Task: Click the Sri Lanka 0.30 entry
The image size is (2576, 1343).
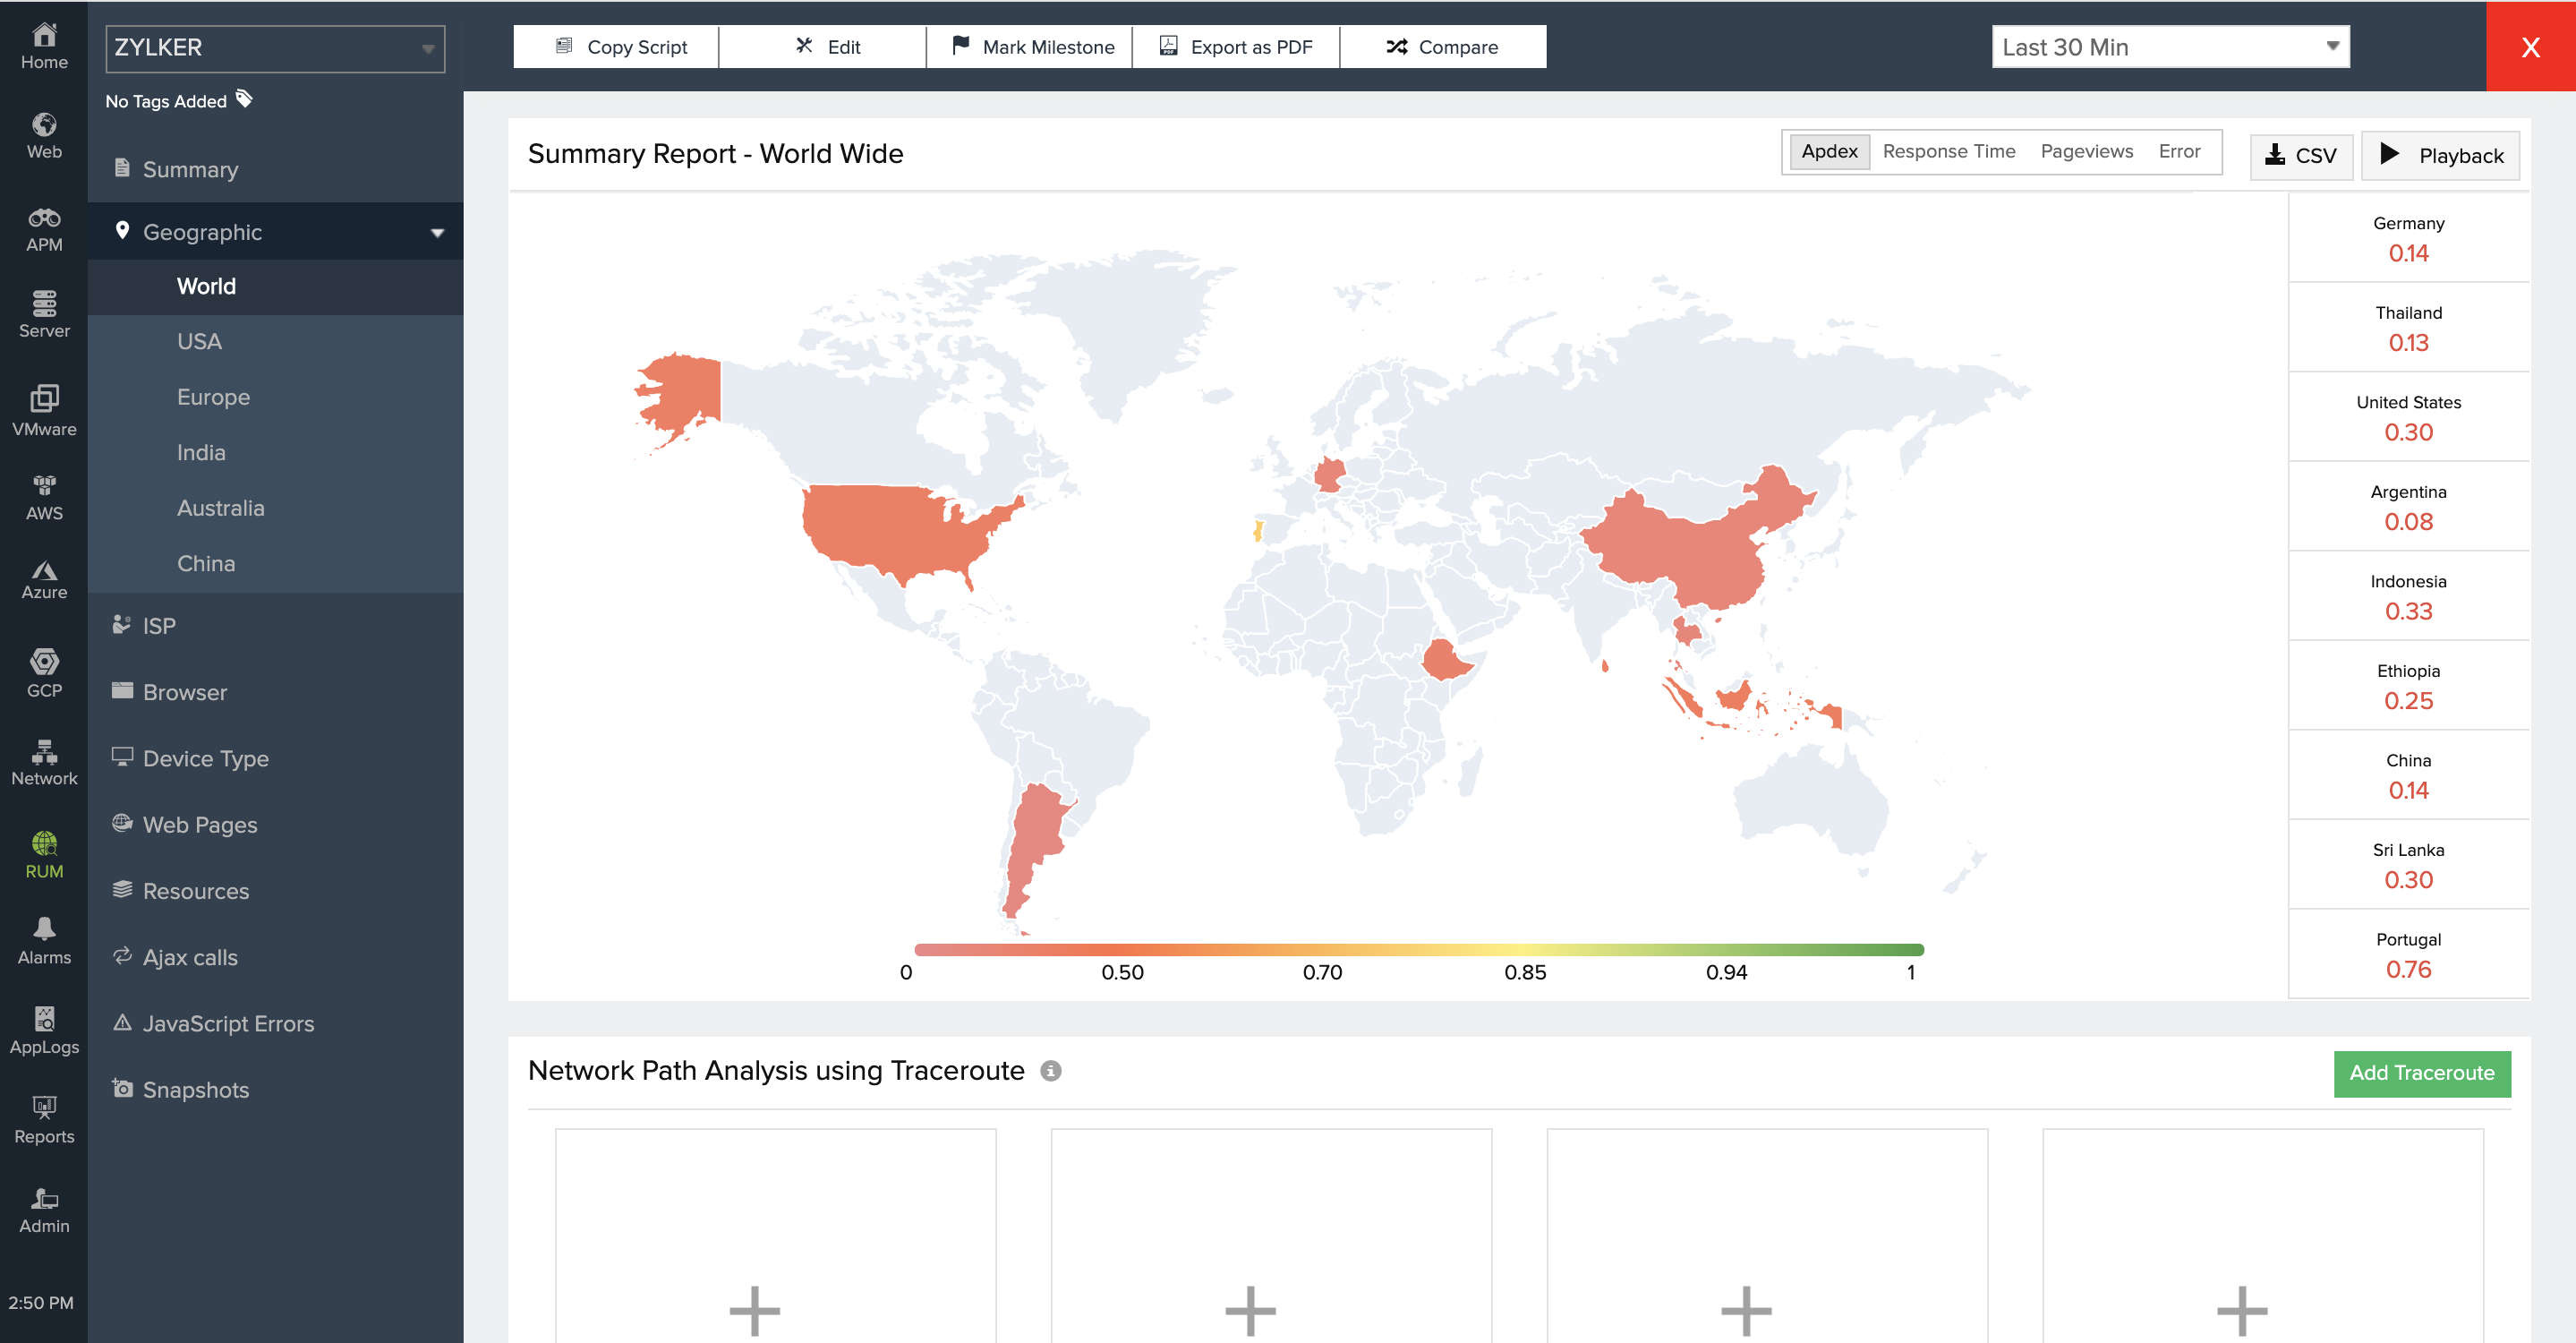Action: (2408, 865)
